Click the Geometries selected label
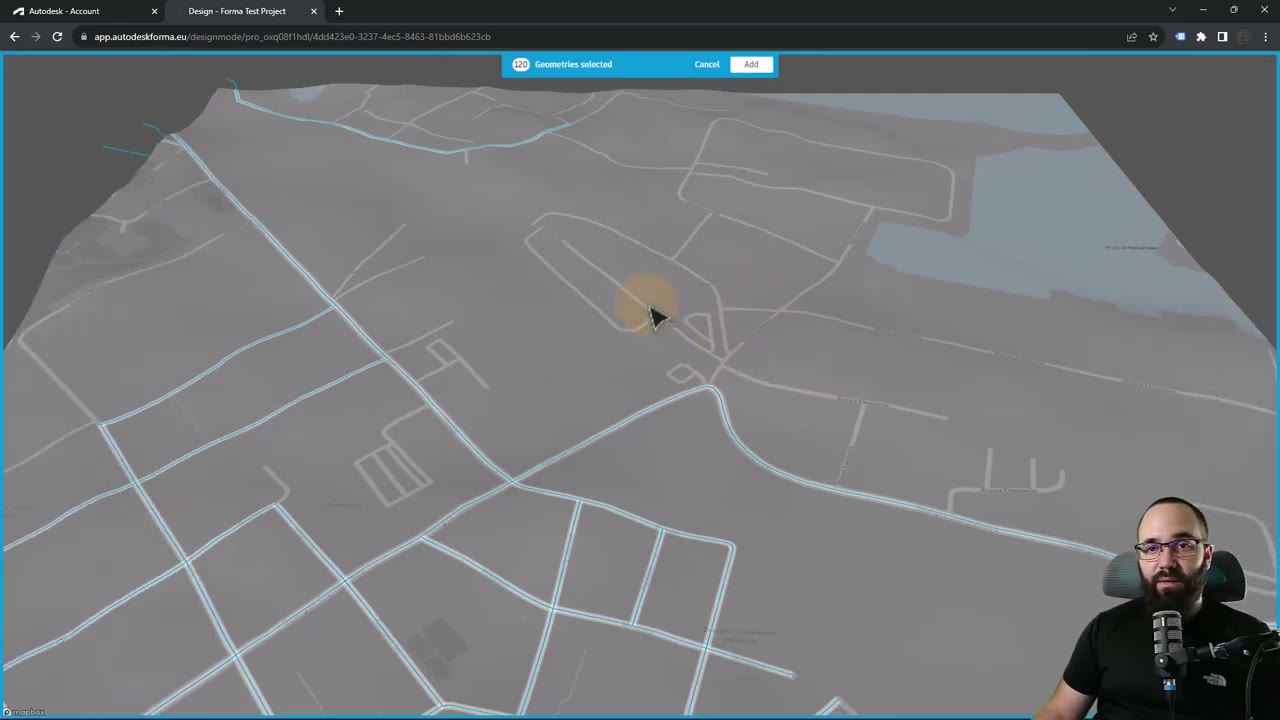The height and width of the screenshot is (720, 1280). [573, 64]
